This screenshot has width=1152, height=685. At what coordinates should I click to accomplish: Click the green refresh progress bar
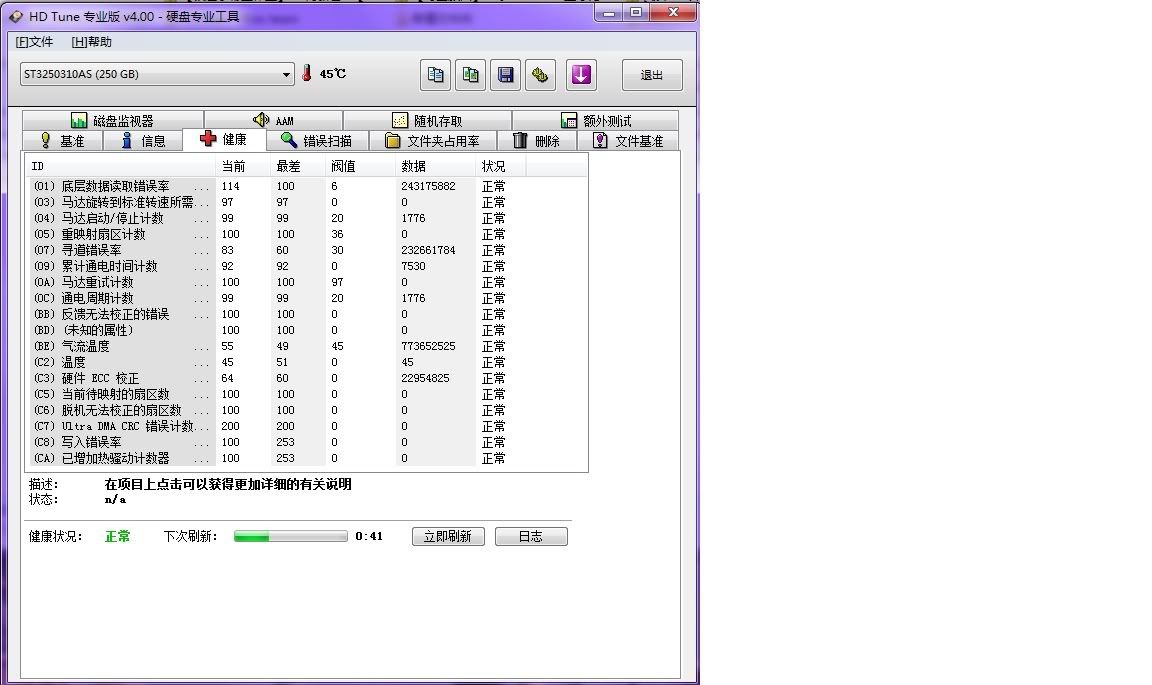pos(291,537)
